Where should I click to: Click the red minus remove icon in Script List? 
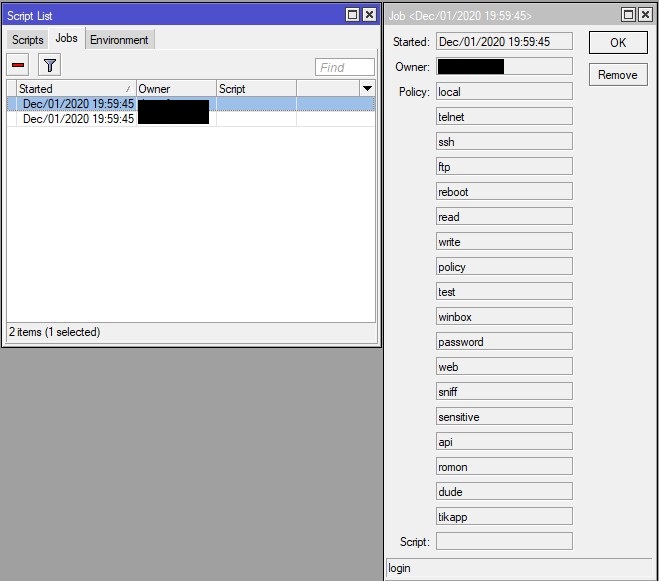[x=18, y=65]
